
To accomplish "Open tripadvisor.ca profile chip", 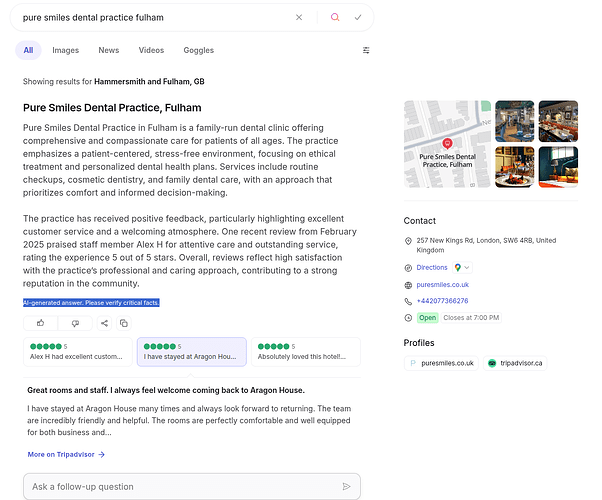I will [515, 363].
